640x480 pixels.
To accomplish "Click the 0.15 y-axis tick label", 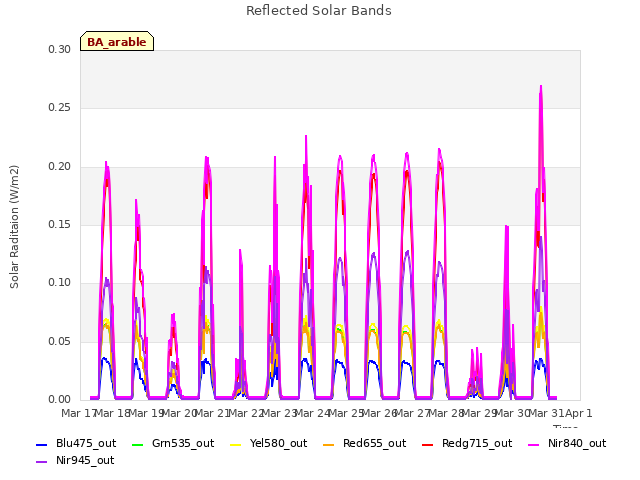I will (59, 224).
